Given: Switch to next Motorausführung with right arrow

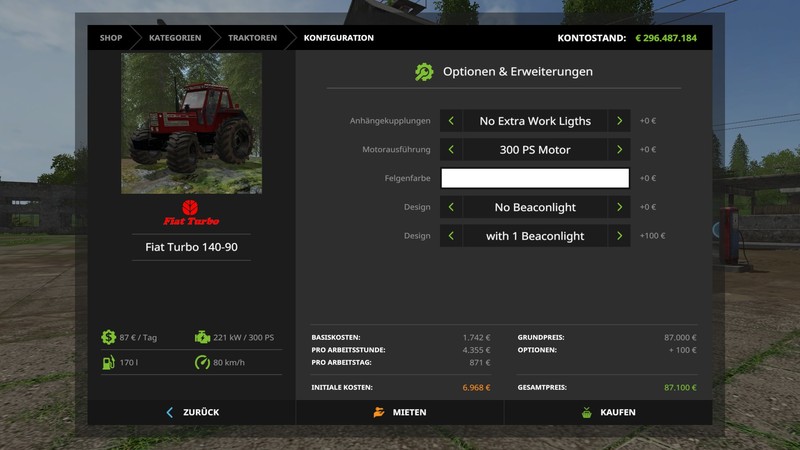Looking at the screenshot, I should point(619,150).
